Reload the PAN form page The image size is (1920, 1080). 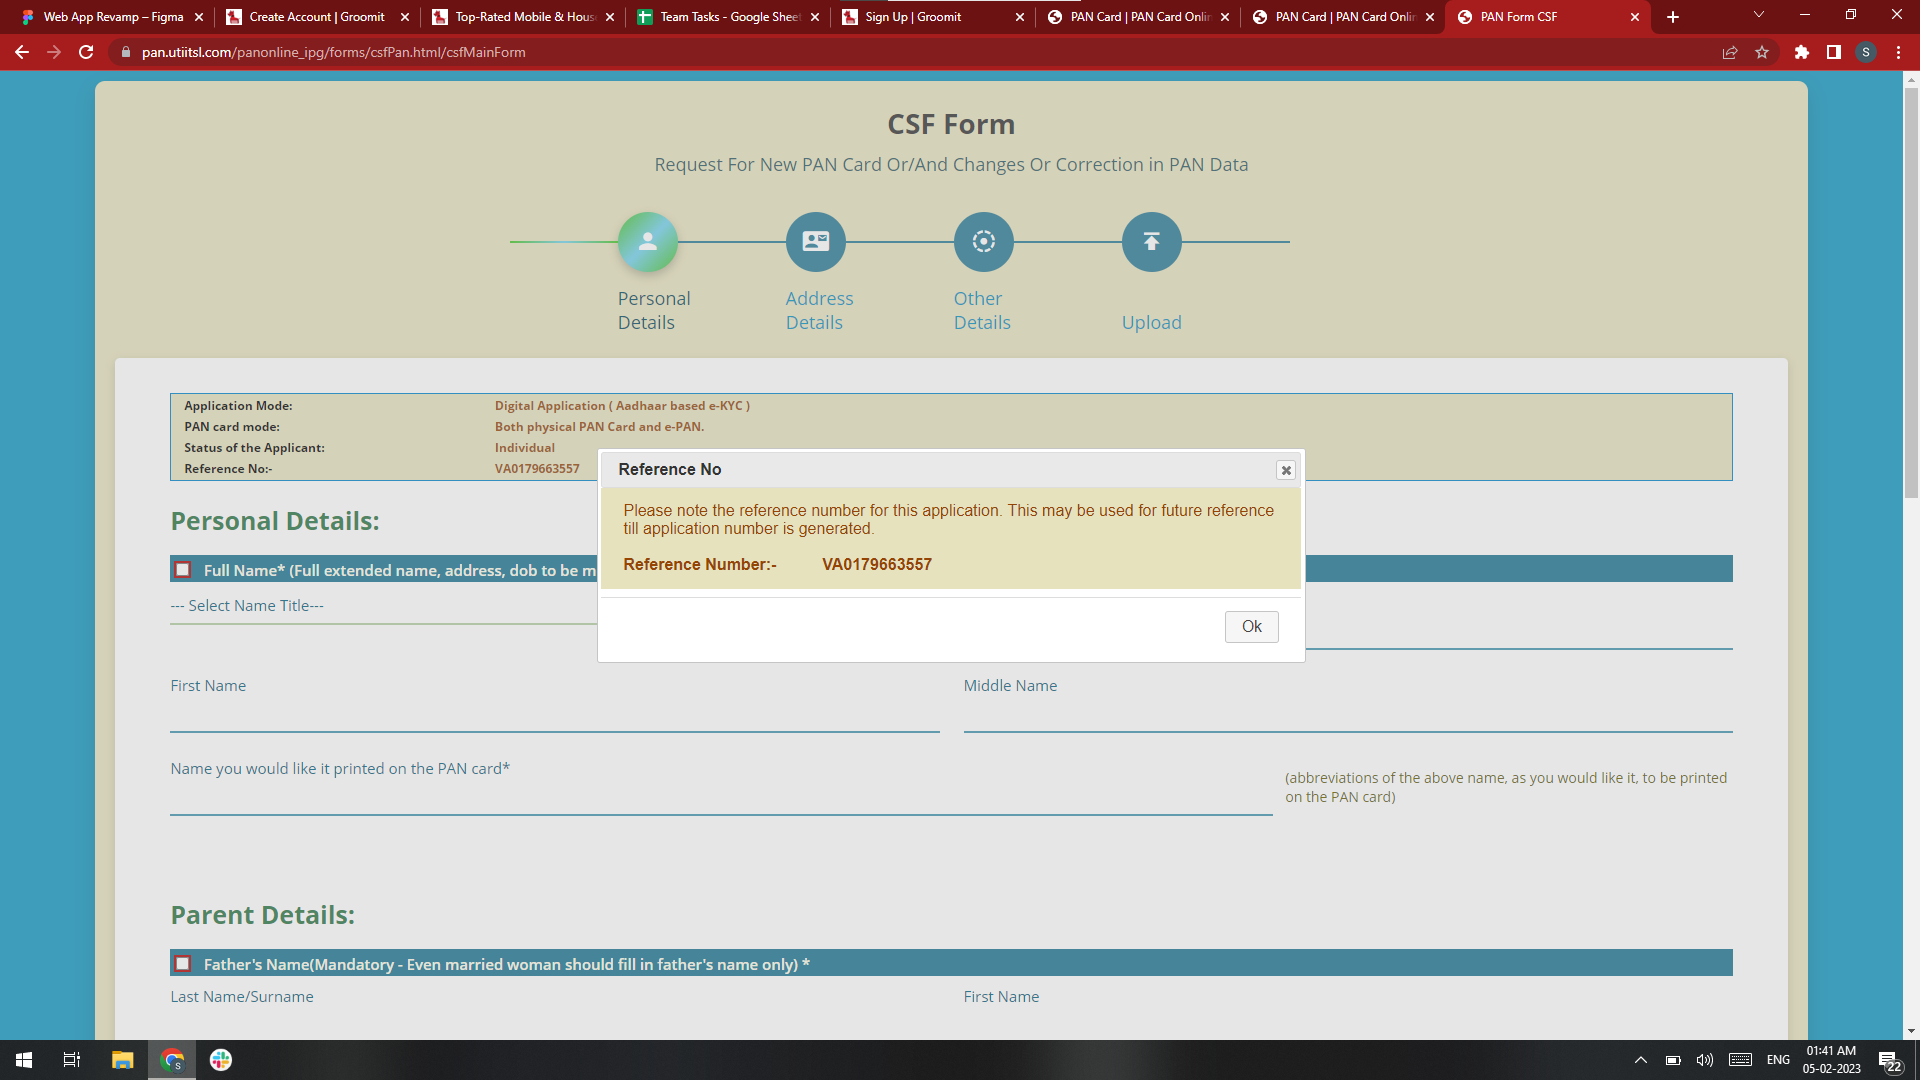(x=86, y=52)
